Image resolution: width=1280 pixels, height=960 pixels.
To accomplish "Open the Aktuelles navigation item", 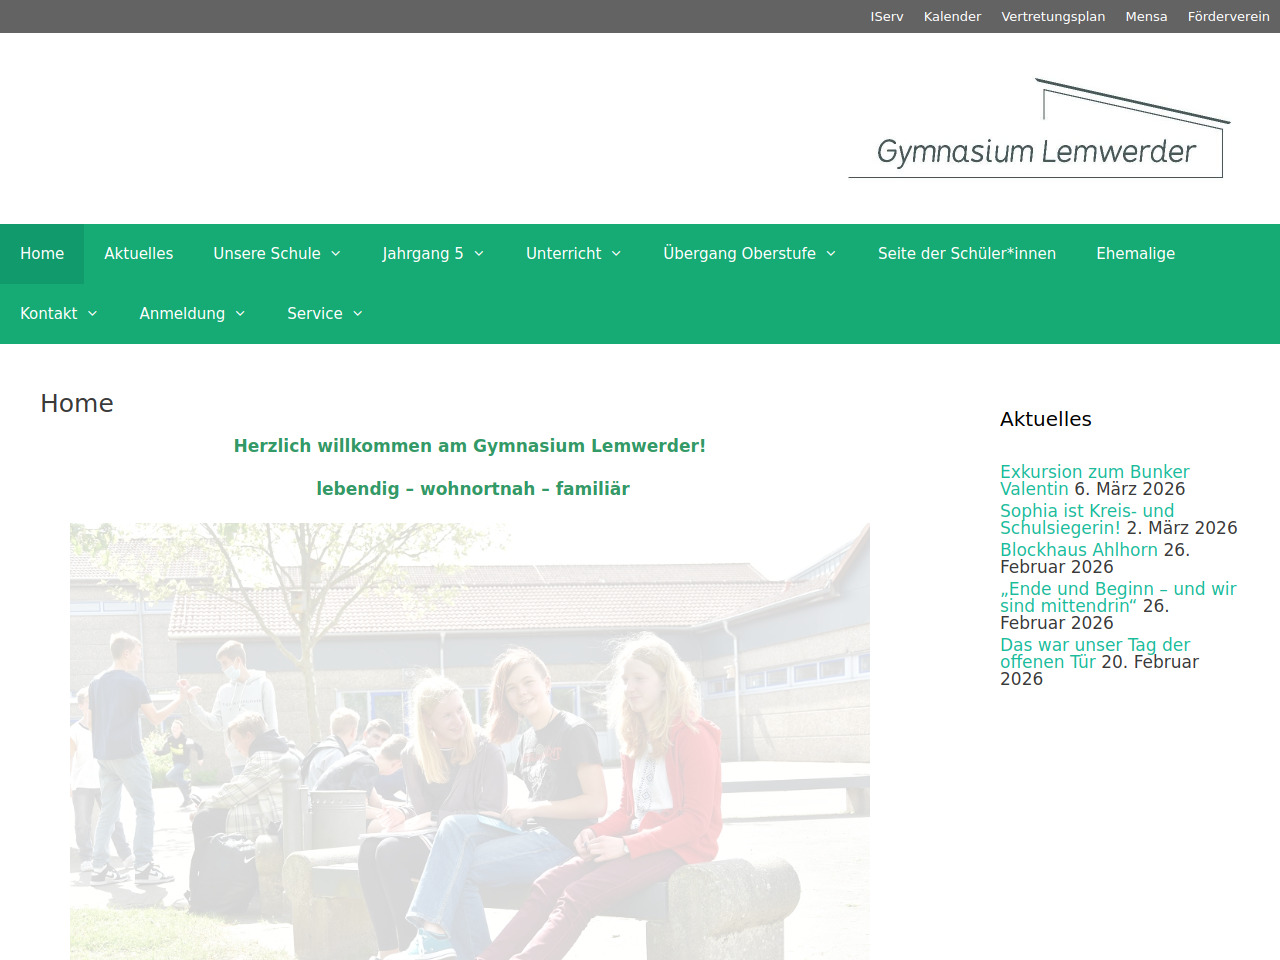I will click(139, 254).
